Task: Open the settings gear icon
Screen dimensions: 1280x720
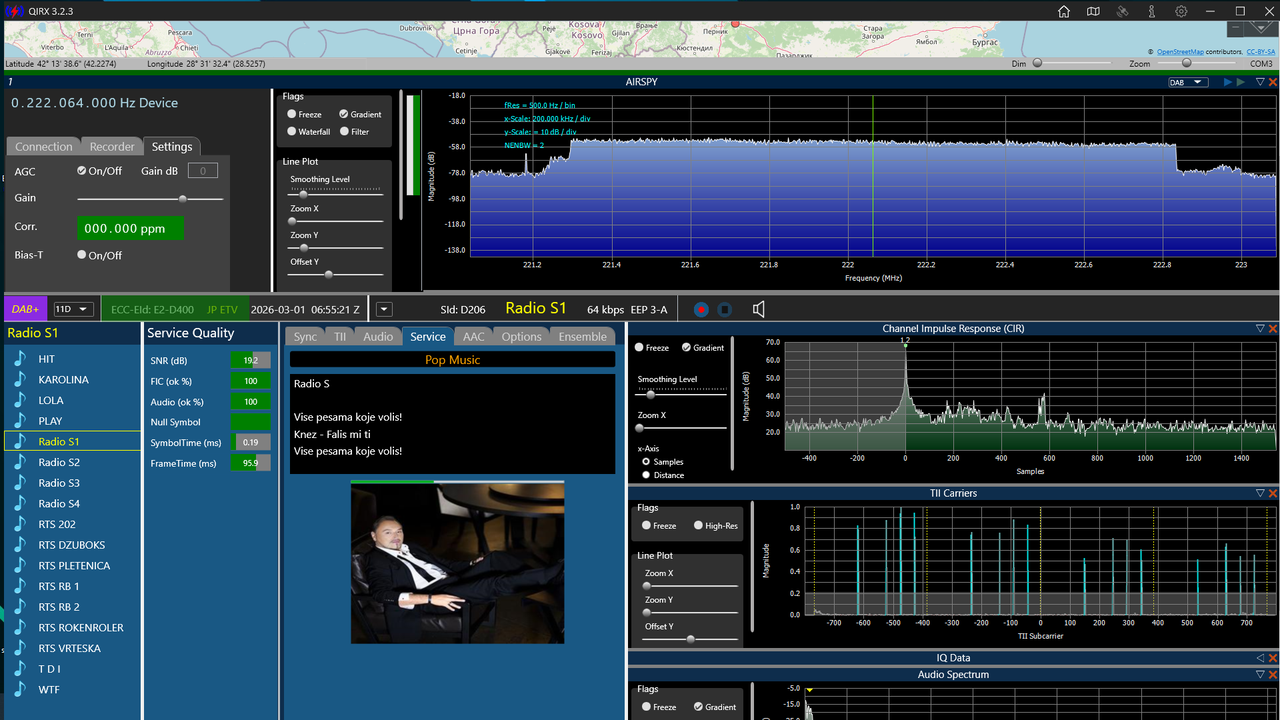Action: pos(1181,11)
